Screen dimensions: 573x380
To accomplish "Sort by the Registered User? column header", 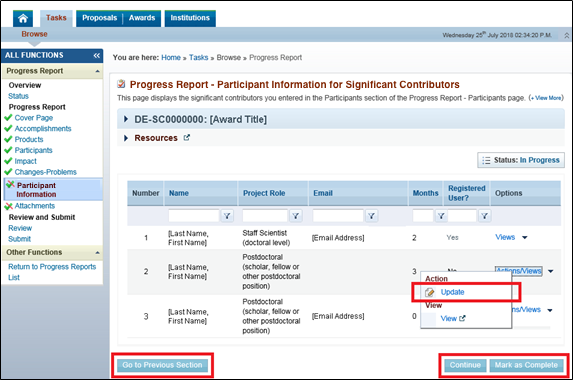I will coord(467,193).
